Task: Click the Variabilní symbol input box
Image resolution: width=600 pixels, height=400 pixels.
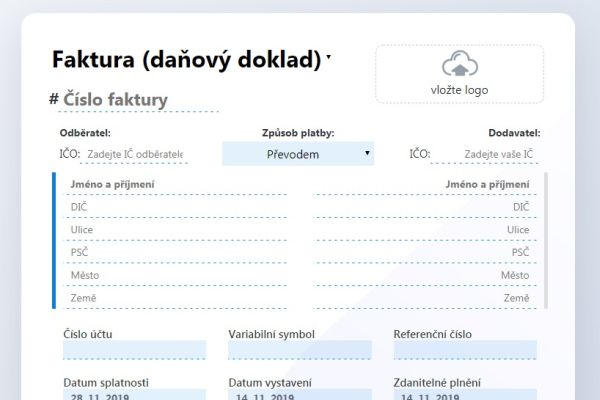Action: click(299, 350)
